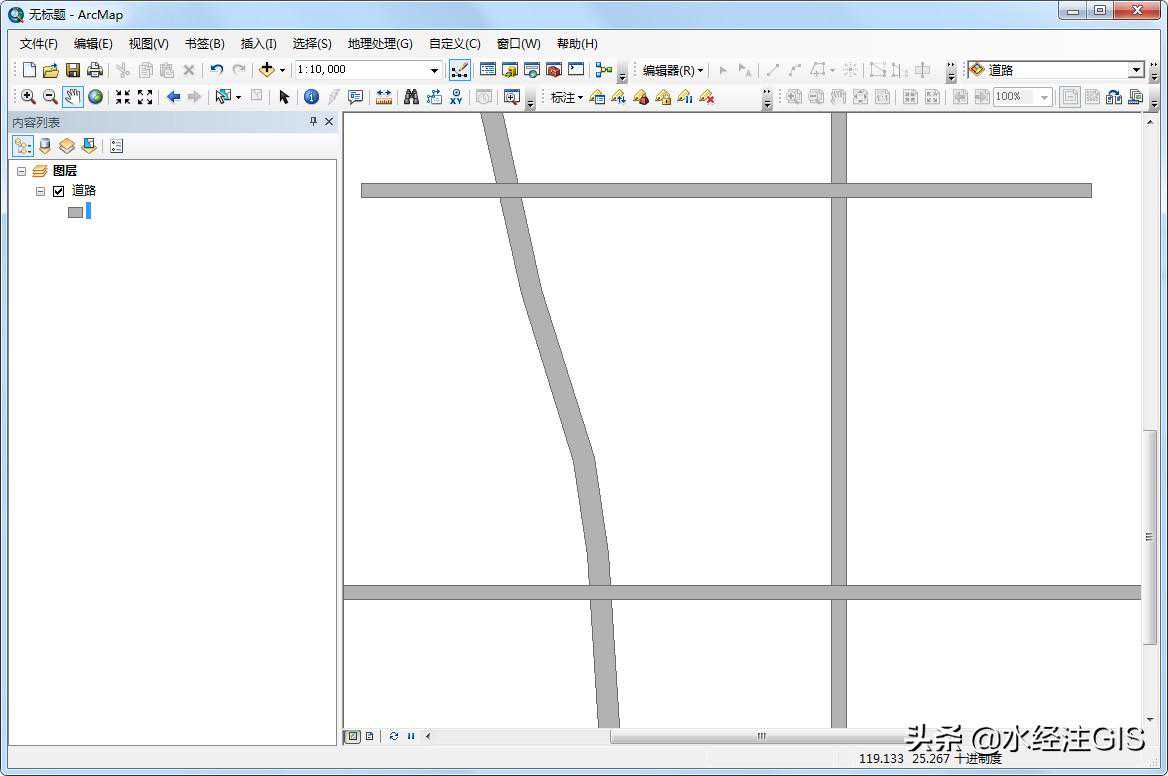Toggle the Editor toolbar button

(x=459, y=70)
